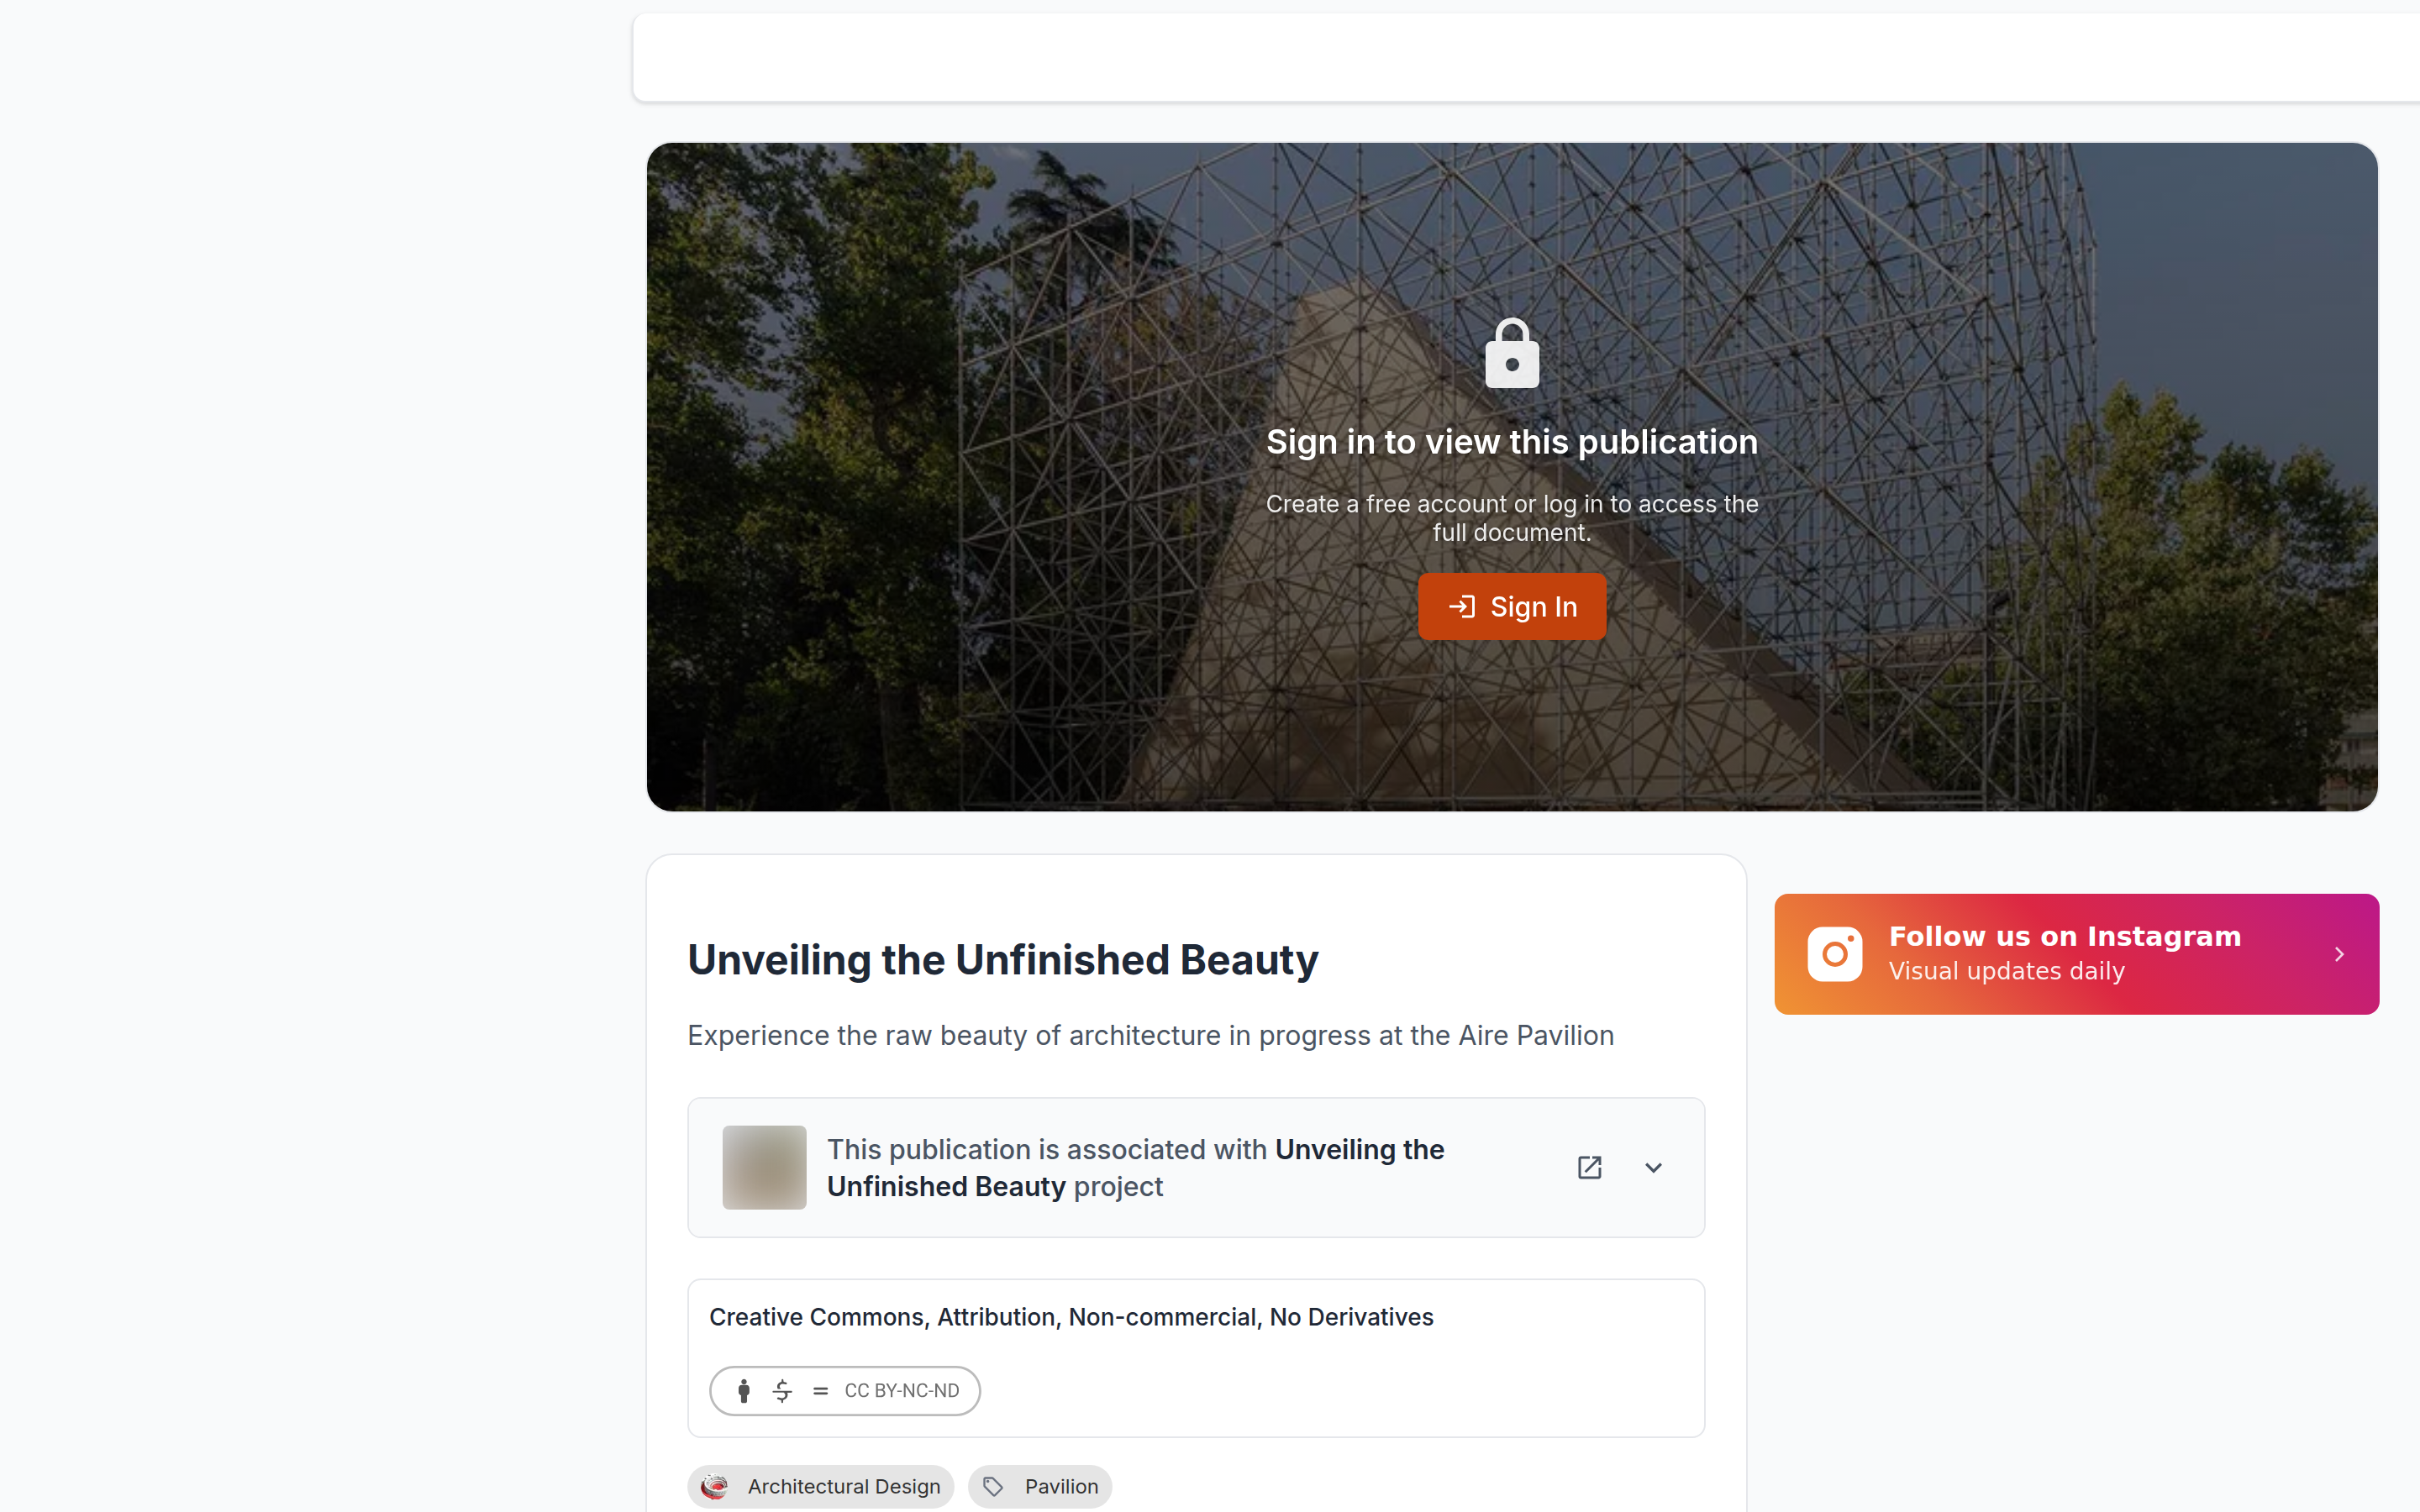Click the Sign In button

(1512, 607)
